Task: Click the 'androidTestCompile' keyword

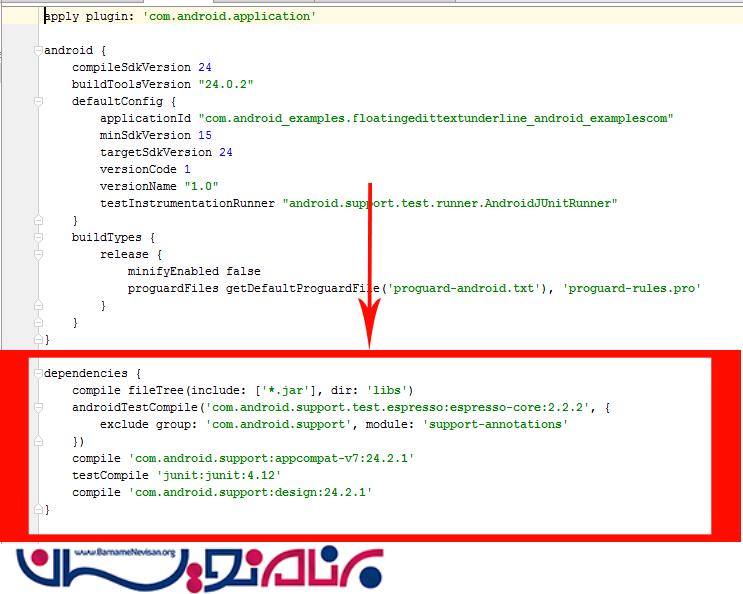Action: tap(135, 407)
